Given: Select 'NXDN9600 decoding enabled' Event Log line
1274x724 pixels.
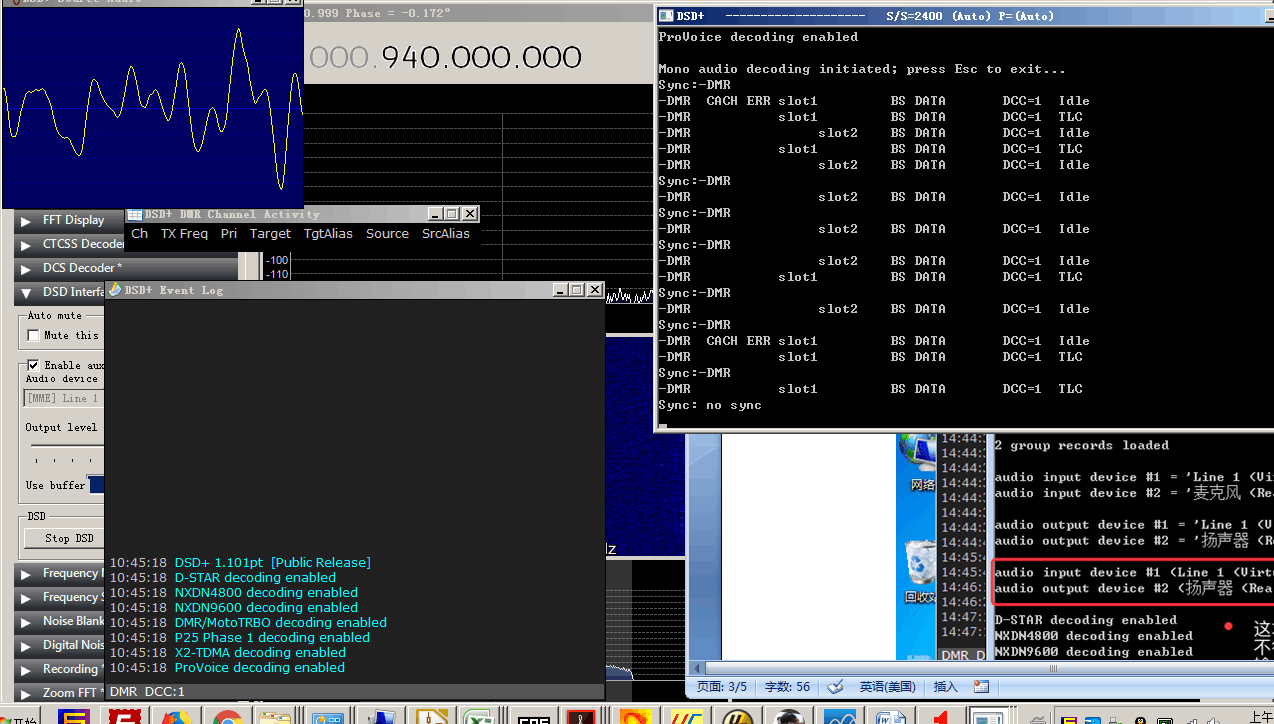Looking at the screenshot, I should (266, 608).
